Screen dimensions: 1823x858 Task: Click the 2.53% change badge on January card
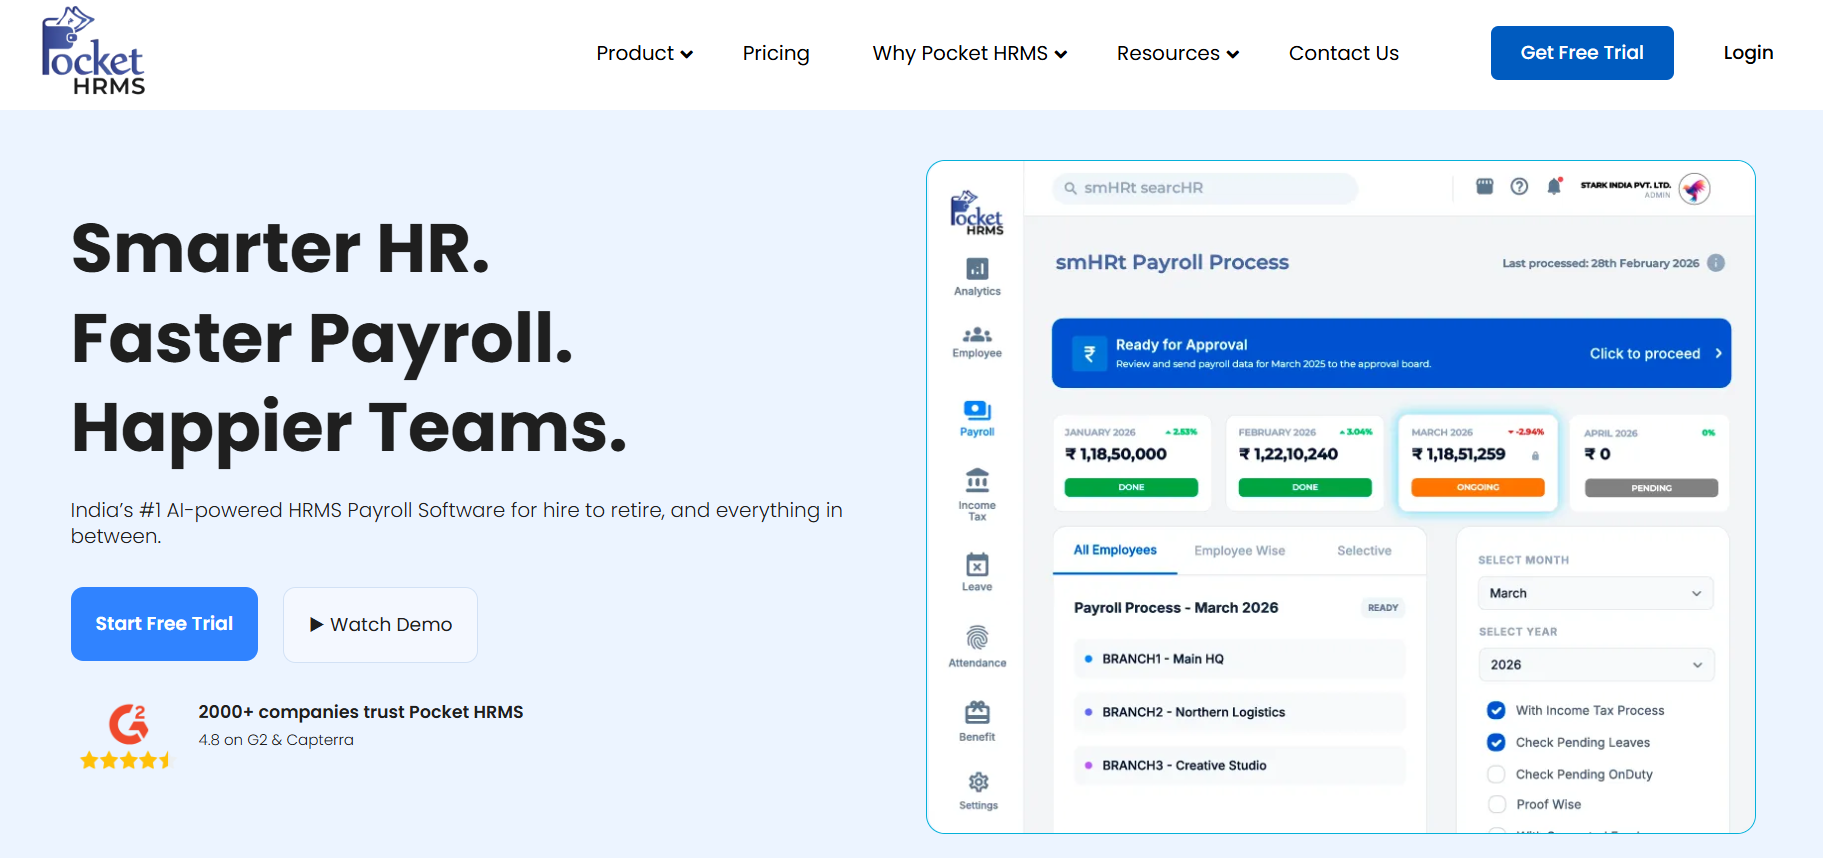pos(1181,432)
